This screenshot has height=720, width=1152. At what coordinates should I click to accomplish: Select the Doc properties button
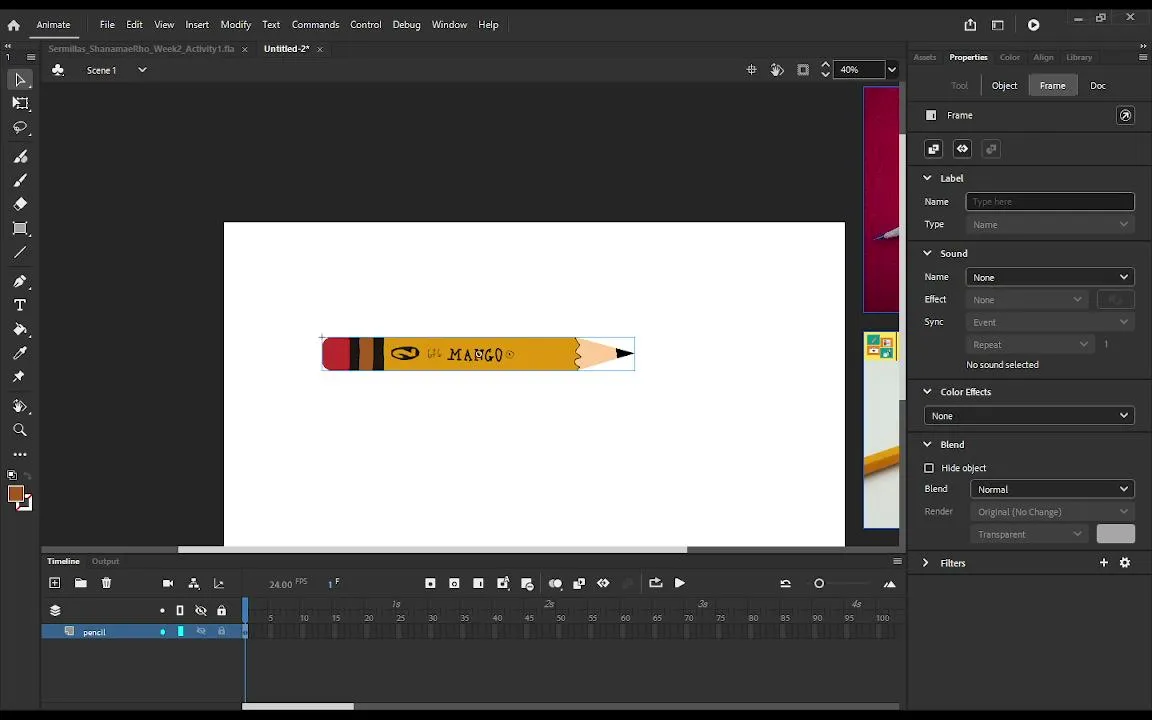point(1098,86)
